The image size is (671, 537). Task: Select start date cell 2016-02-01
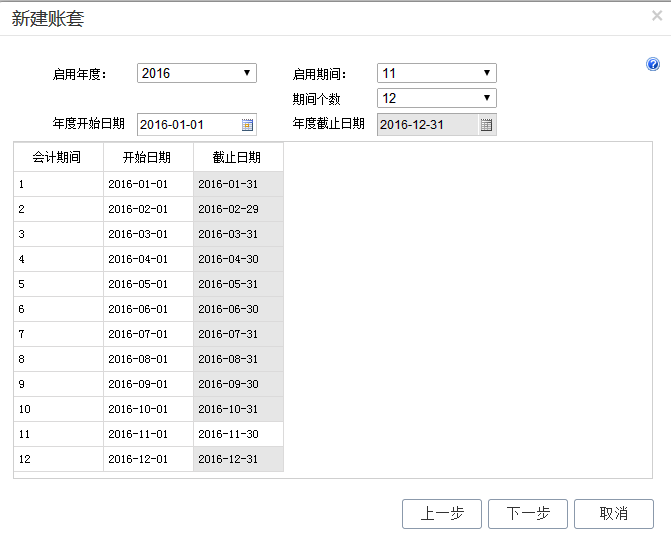point(147,209)
